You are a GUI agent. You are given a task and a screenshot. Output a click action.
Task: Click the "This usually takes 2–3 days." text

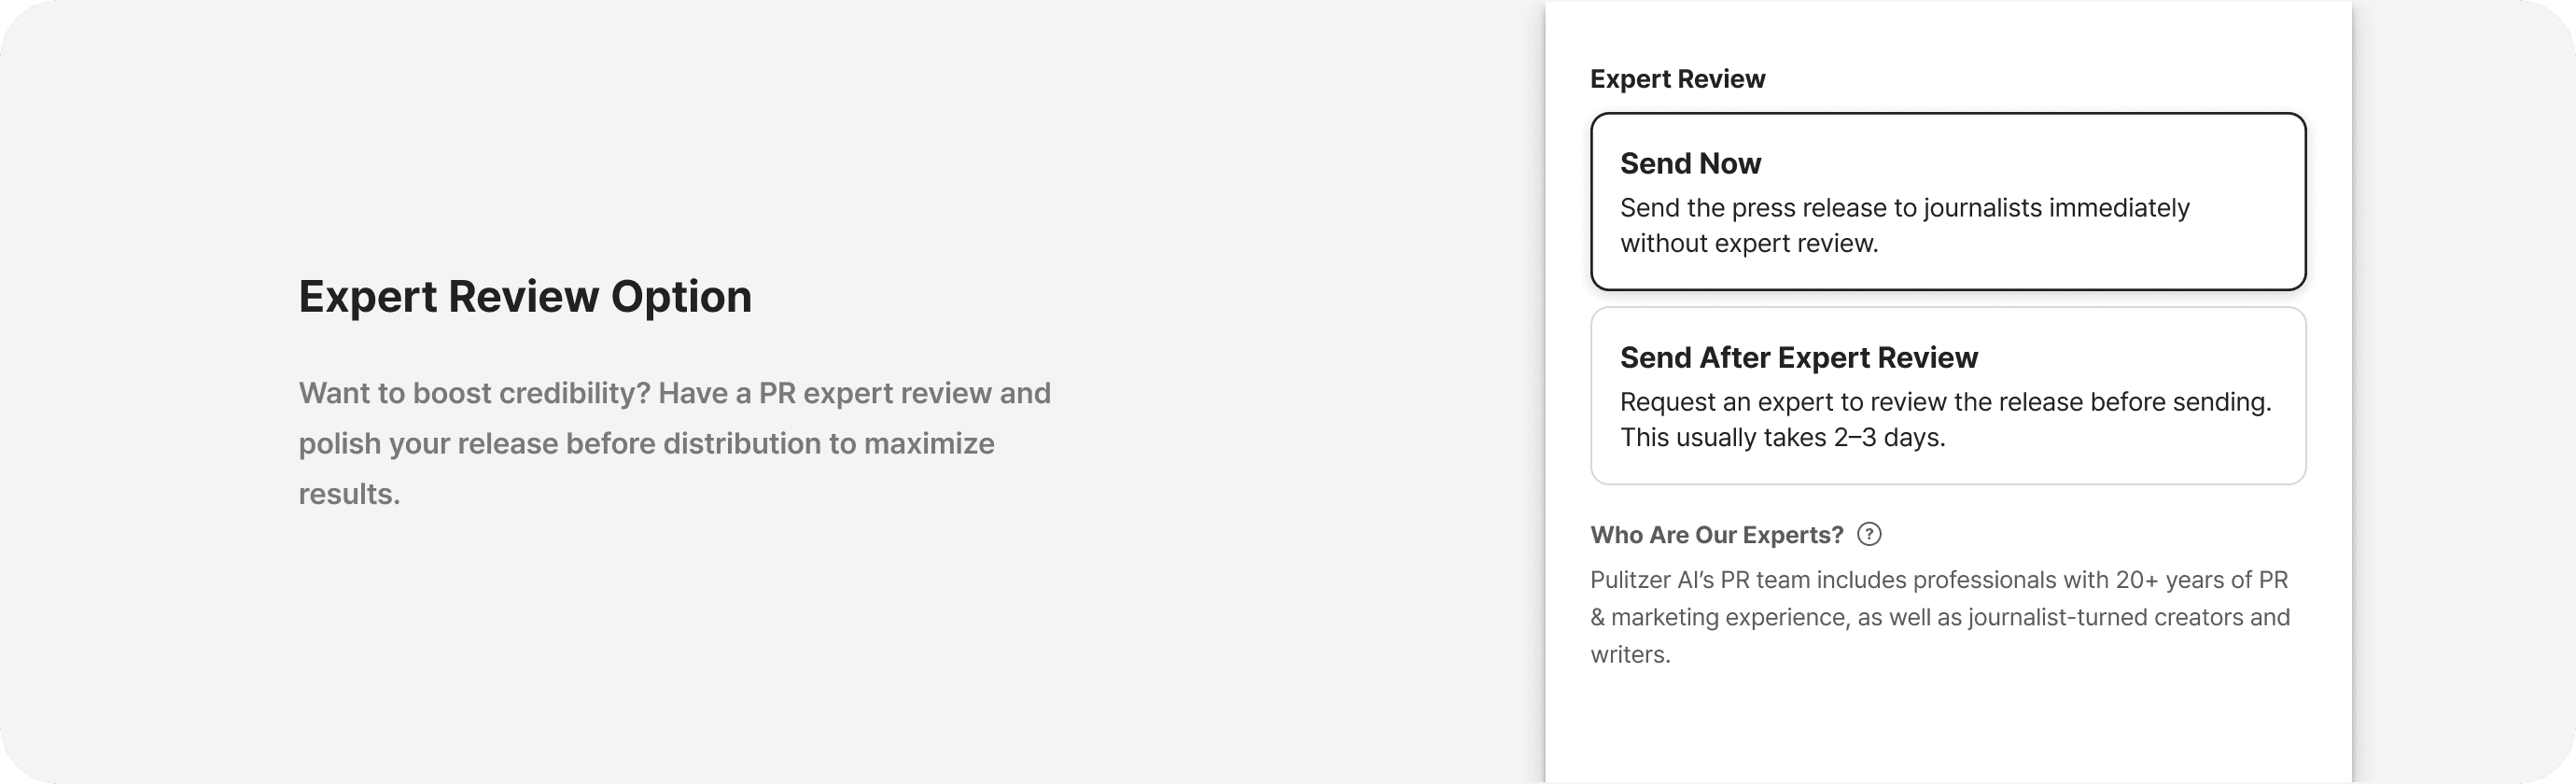(1782, 437)
